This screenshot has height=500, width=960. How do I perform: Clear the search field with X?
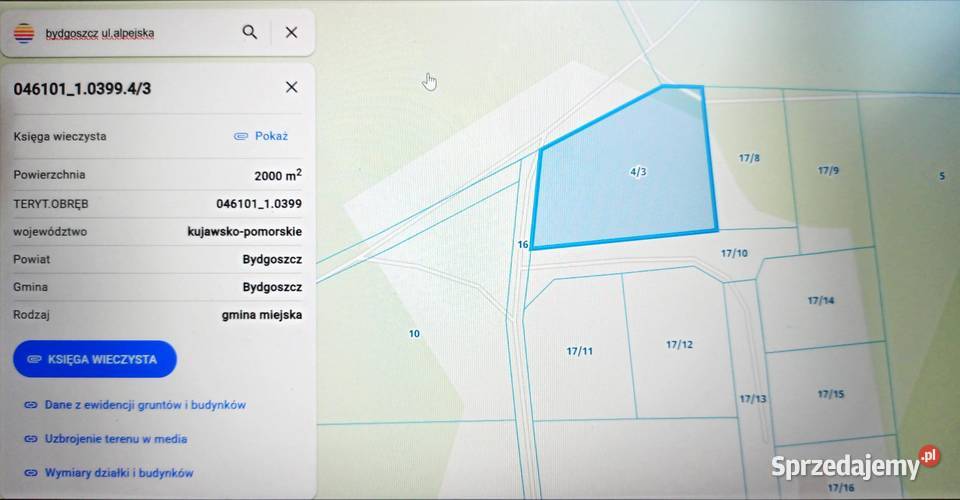click(x=291, y=32)
